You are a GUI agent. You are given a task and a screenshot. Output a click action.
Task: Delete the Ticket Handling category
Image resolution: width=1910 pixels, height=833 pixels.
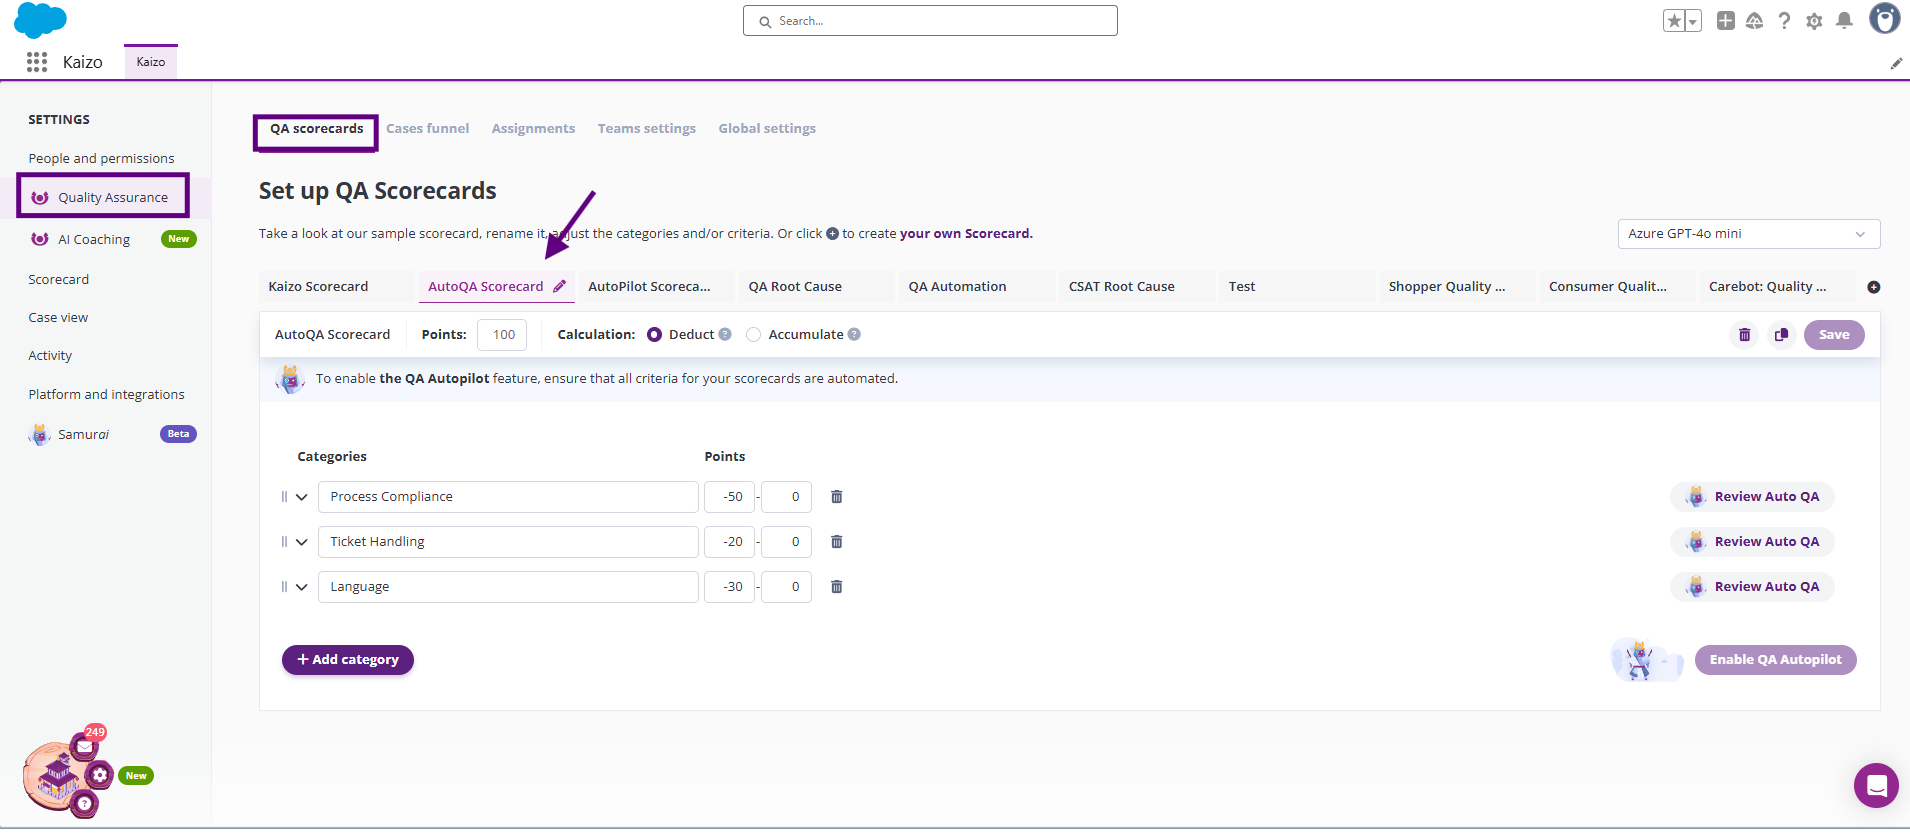pyautogui.click(x=837, y=542)
